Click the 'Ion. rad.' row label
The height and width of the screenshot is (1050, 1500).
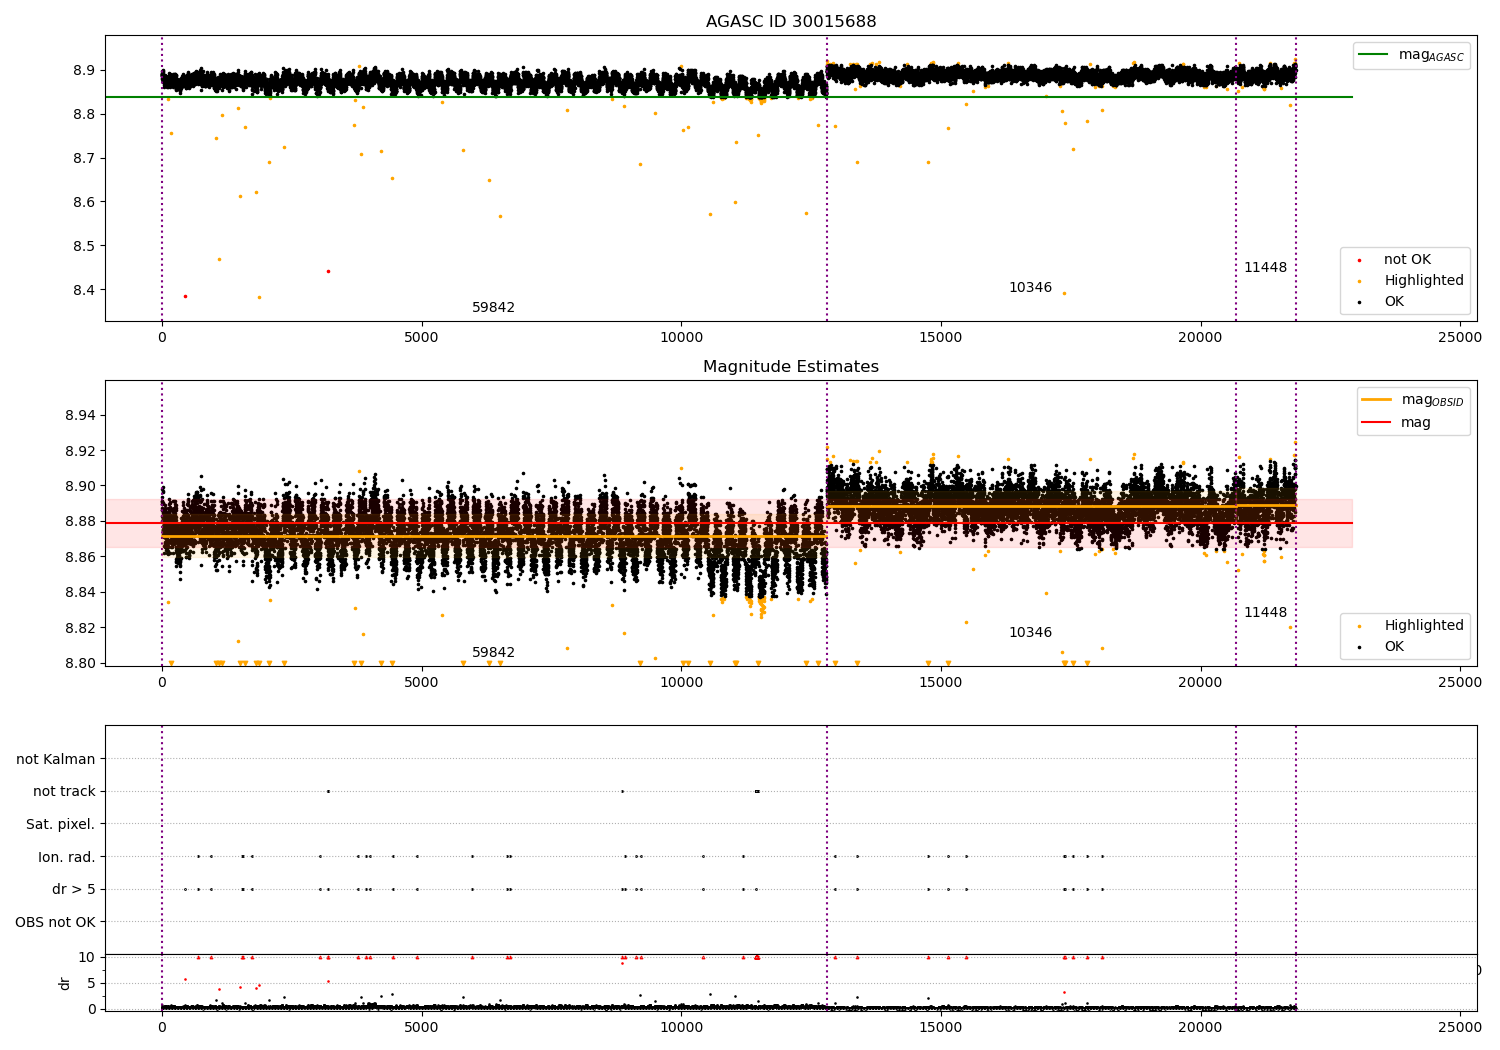[x=67, y=857]
